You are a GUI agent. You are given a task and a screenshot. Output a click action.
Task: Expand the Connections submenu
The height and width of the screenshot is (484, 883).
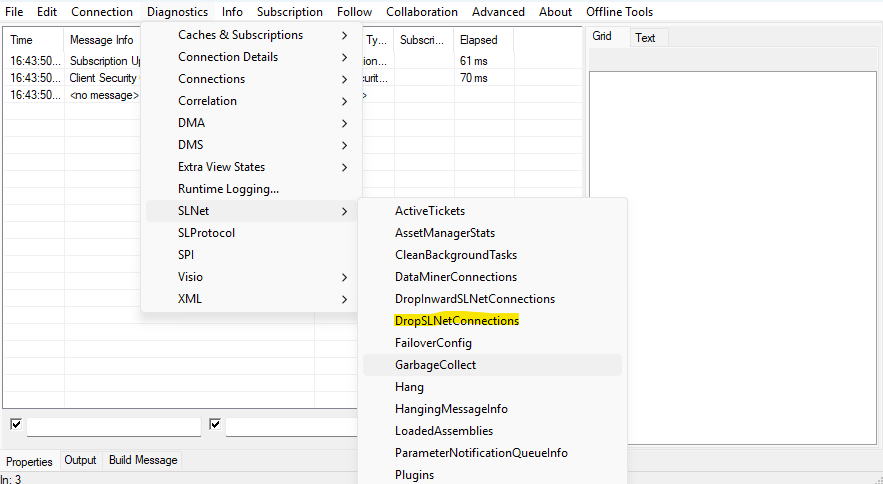pos(251,79)
